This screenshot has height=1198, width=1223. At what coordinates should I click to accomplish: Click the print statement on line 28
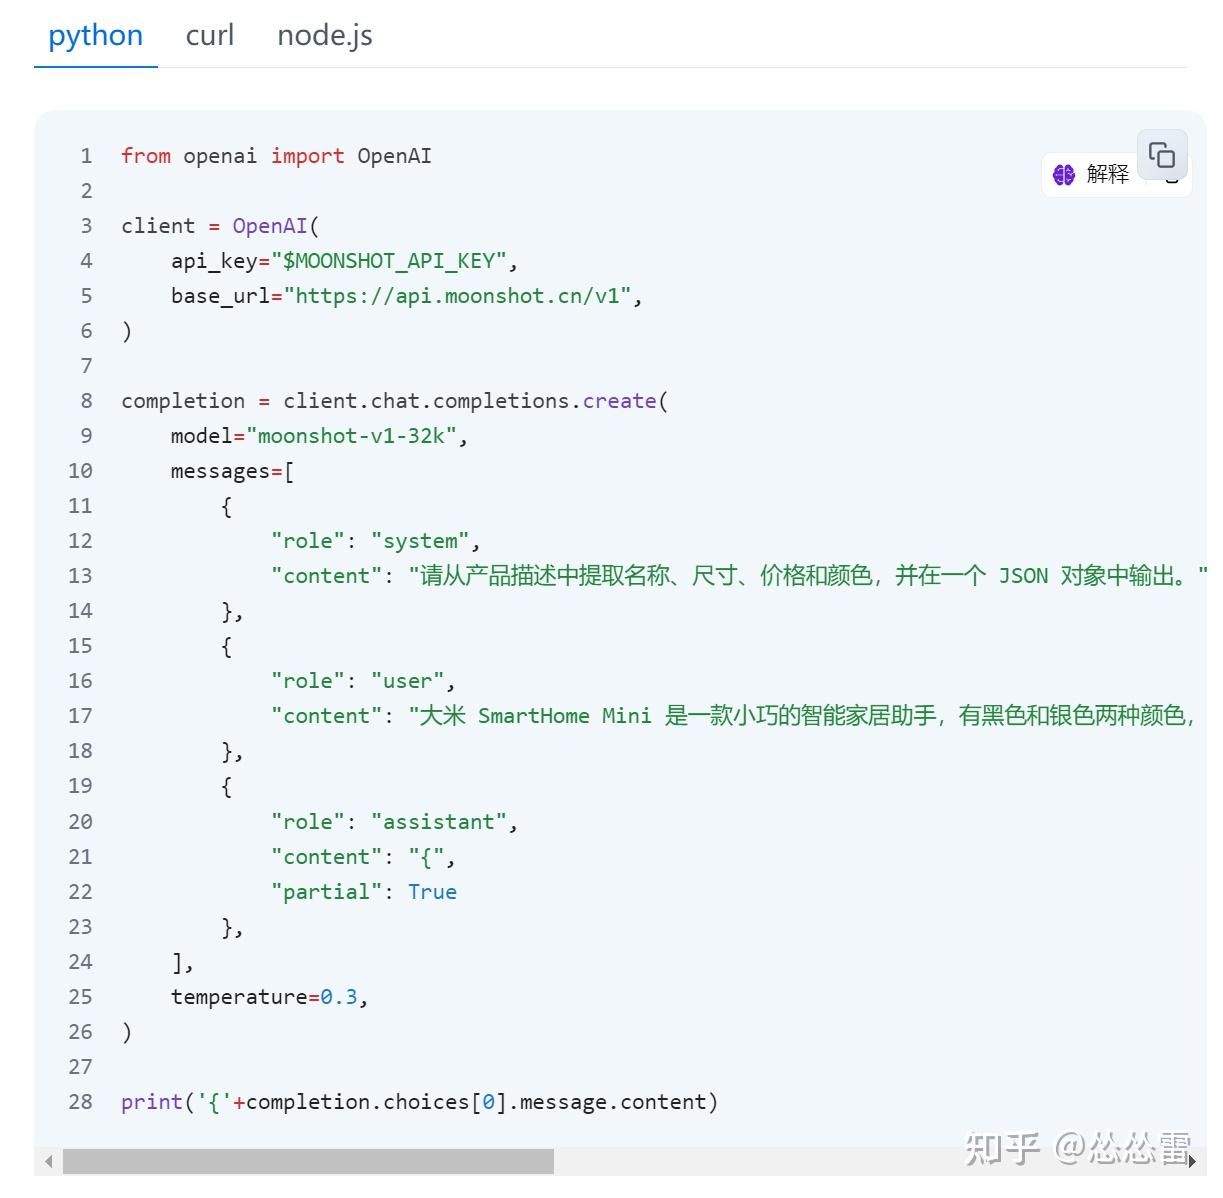418,1101
